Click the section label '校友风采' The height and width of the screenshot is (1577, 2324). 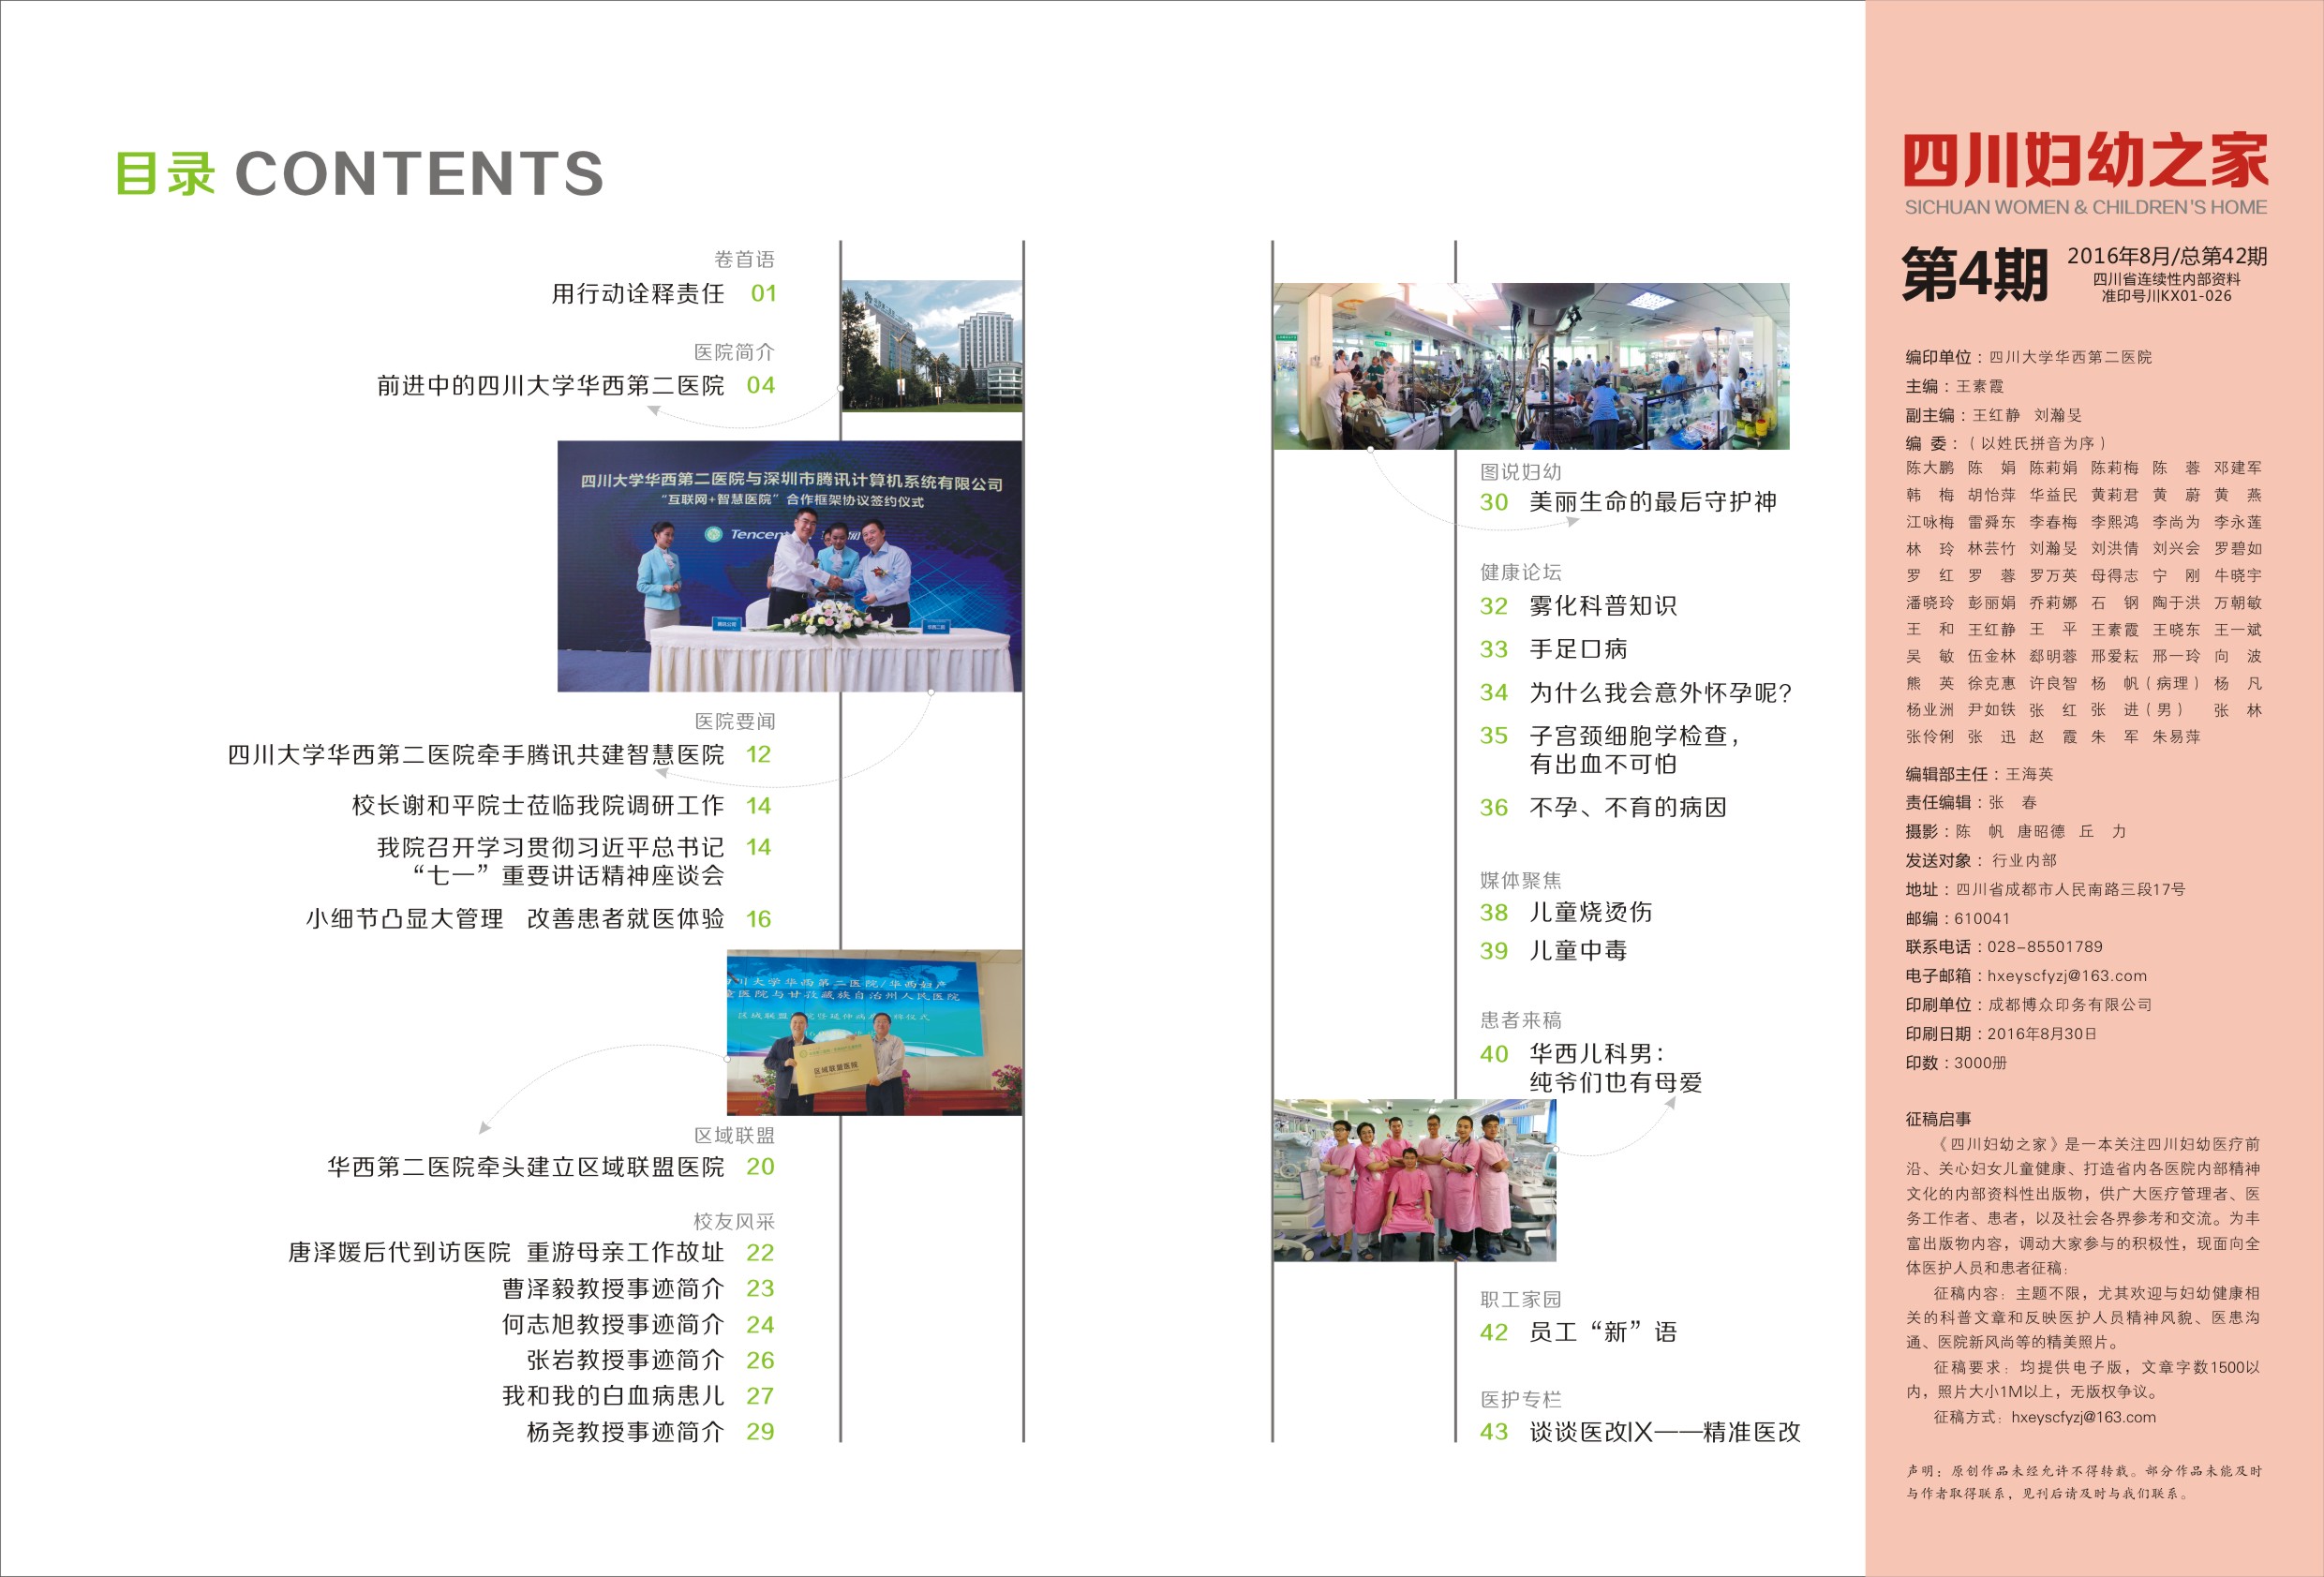(734, 1221)
